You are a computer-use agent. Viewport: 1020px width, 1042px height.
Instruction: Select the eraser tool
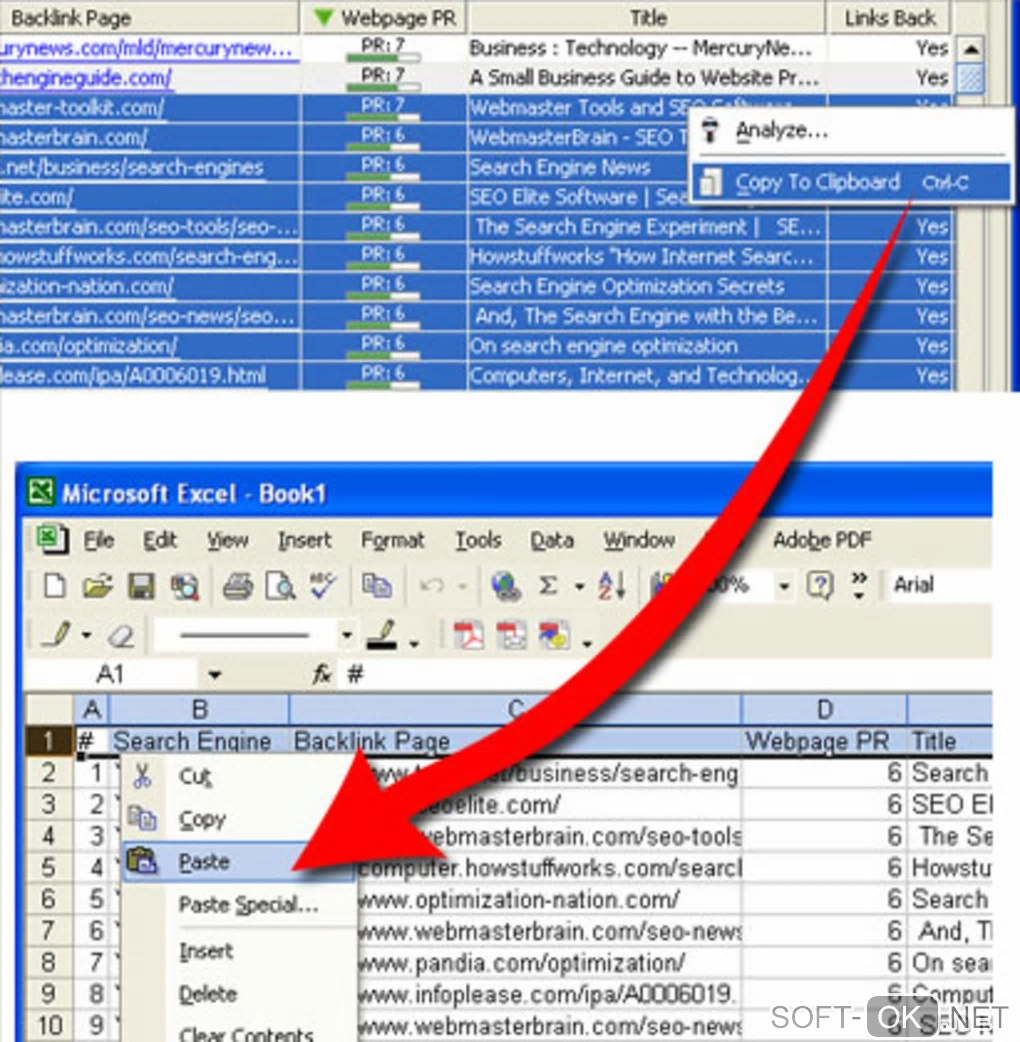pyautogui.click(x=121, y=636)
